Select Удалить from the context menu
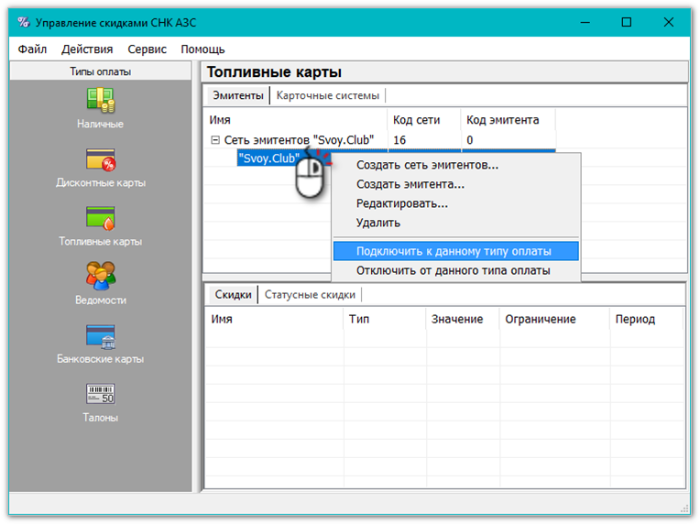The width and height of the screenshot is (700, 524). click(x=378, y=222)
